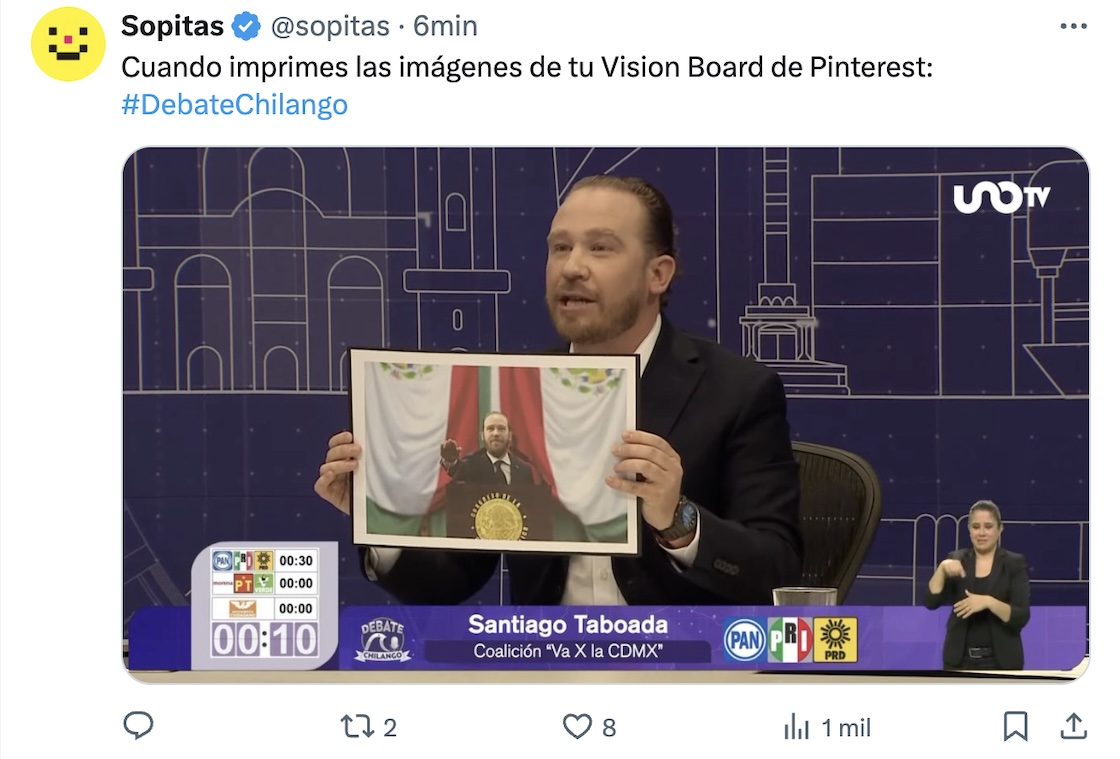Screen dimensions: 1120x759
Task: Open Sopitas yellow smiley avatar
Action: coord(68,44)
